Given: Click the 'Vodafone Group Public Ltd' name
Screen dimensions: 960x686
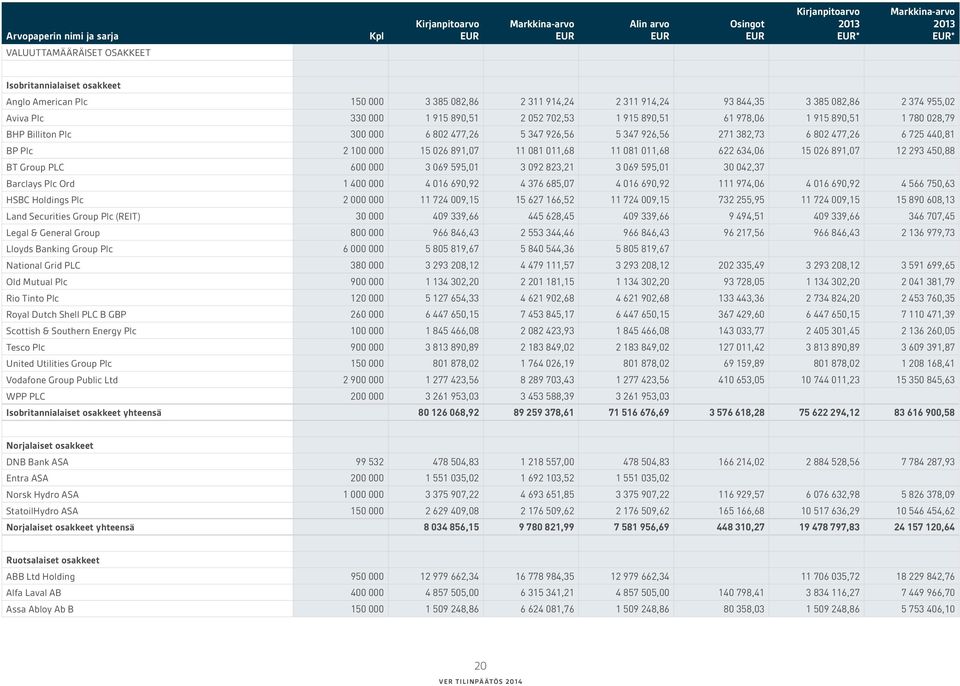Looking at the screenshot, I should click(x=62, y=380).
